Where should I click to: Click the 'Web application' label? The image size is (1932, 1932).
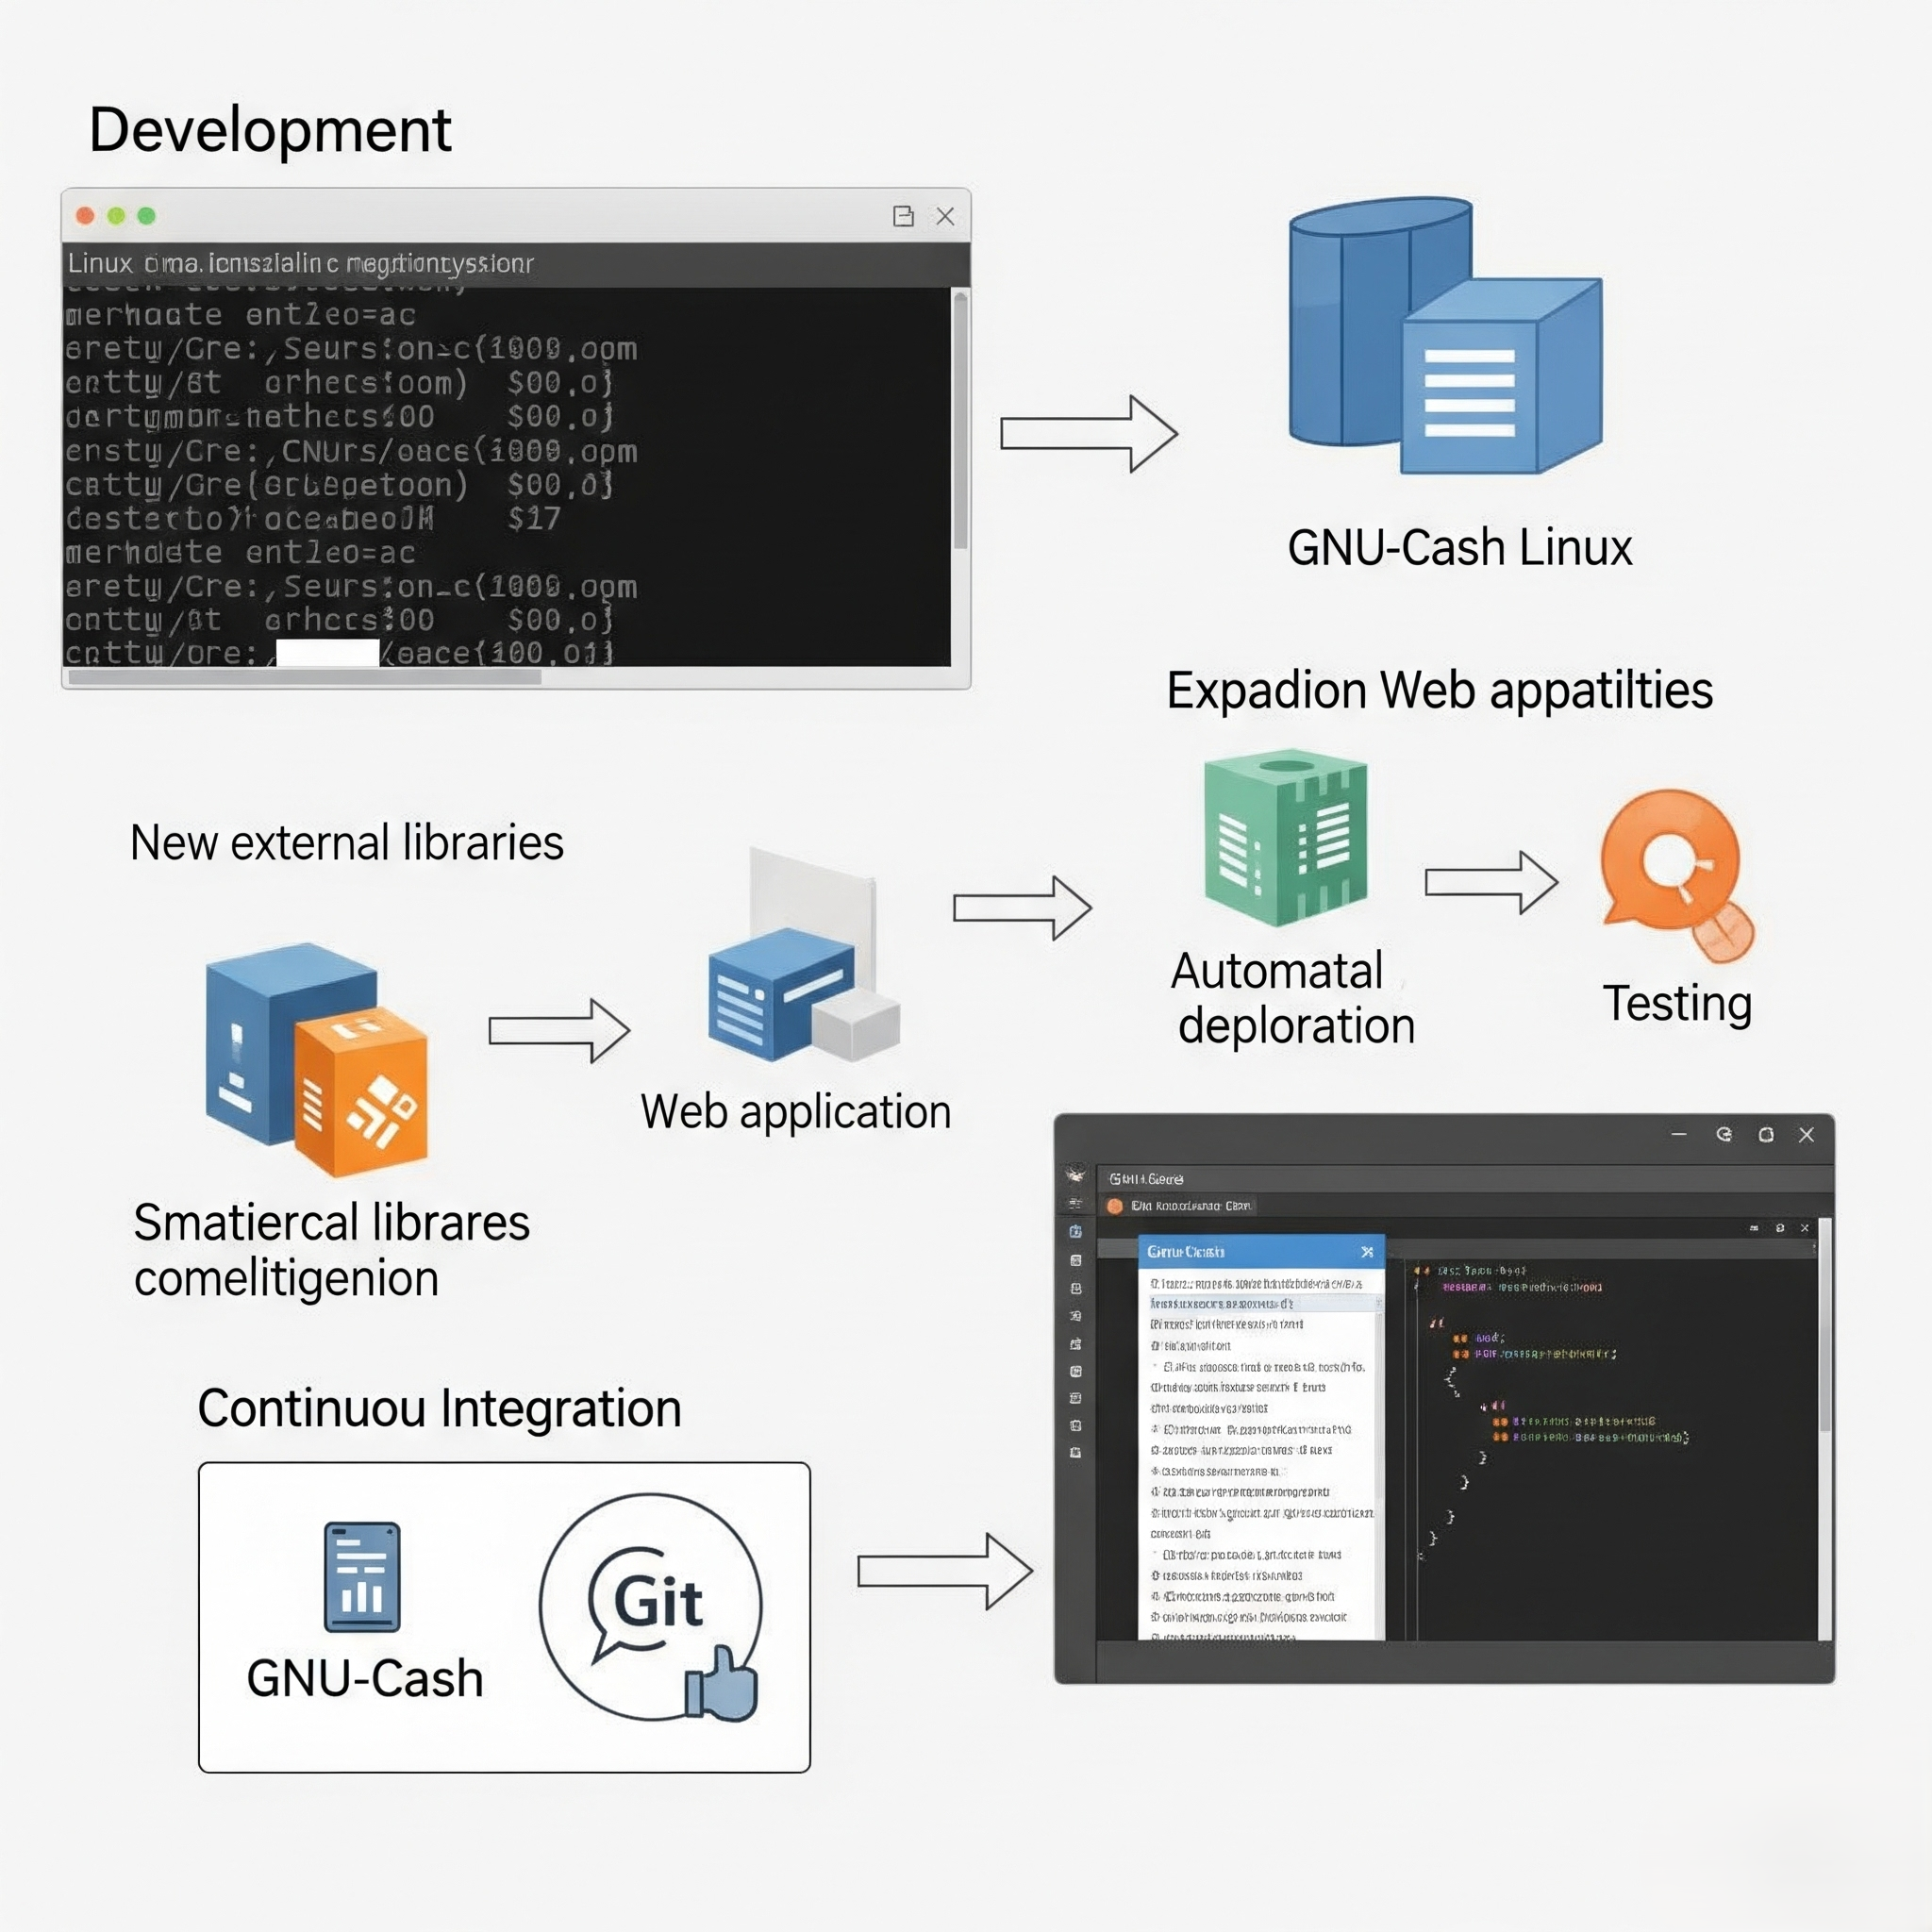(796, 1112)
